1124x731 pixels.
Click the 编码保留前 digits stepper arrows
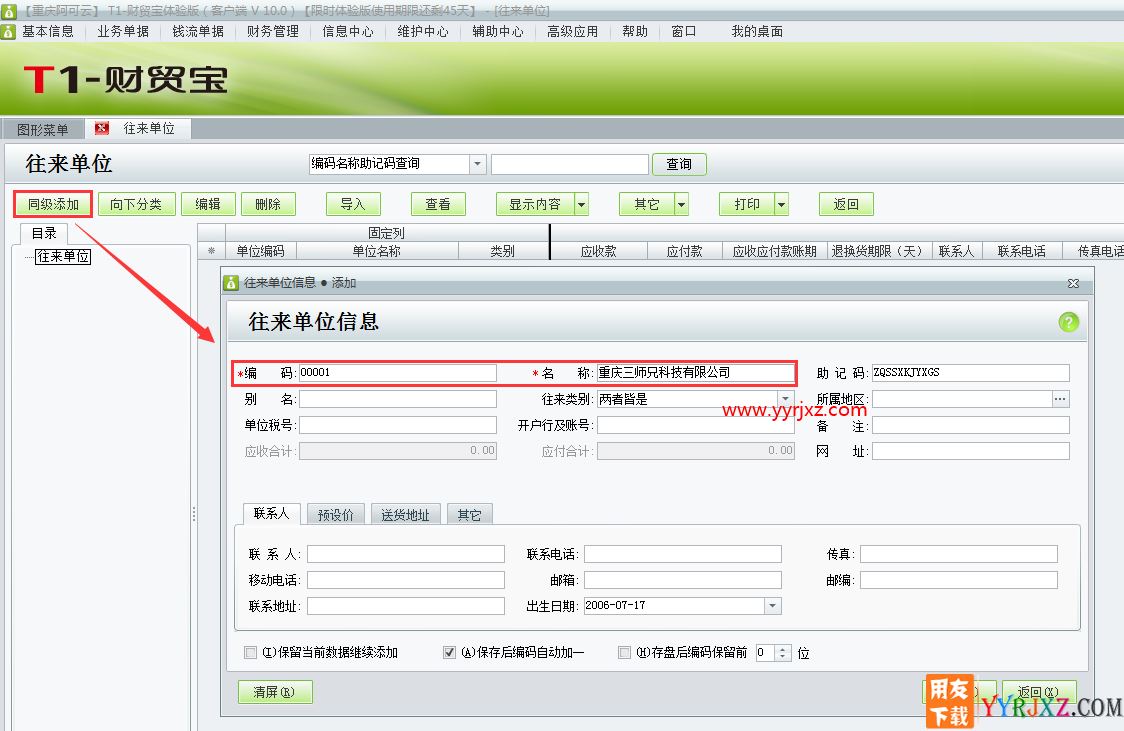point(783,653)
